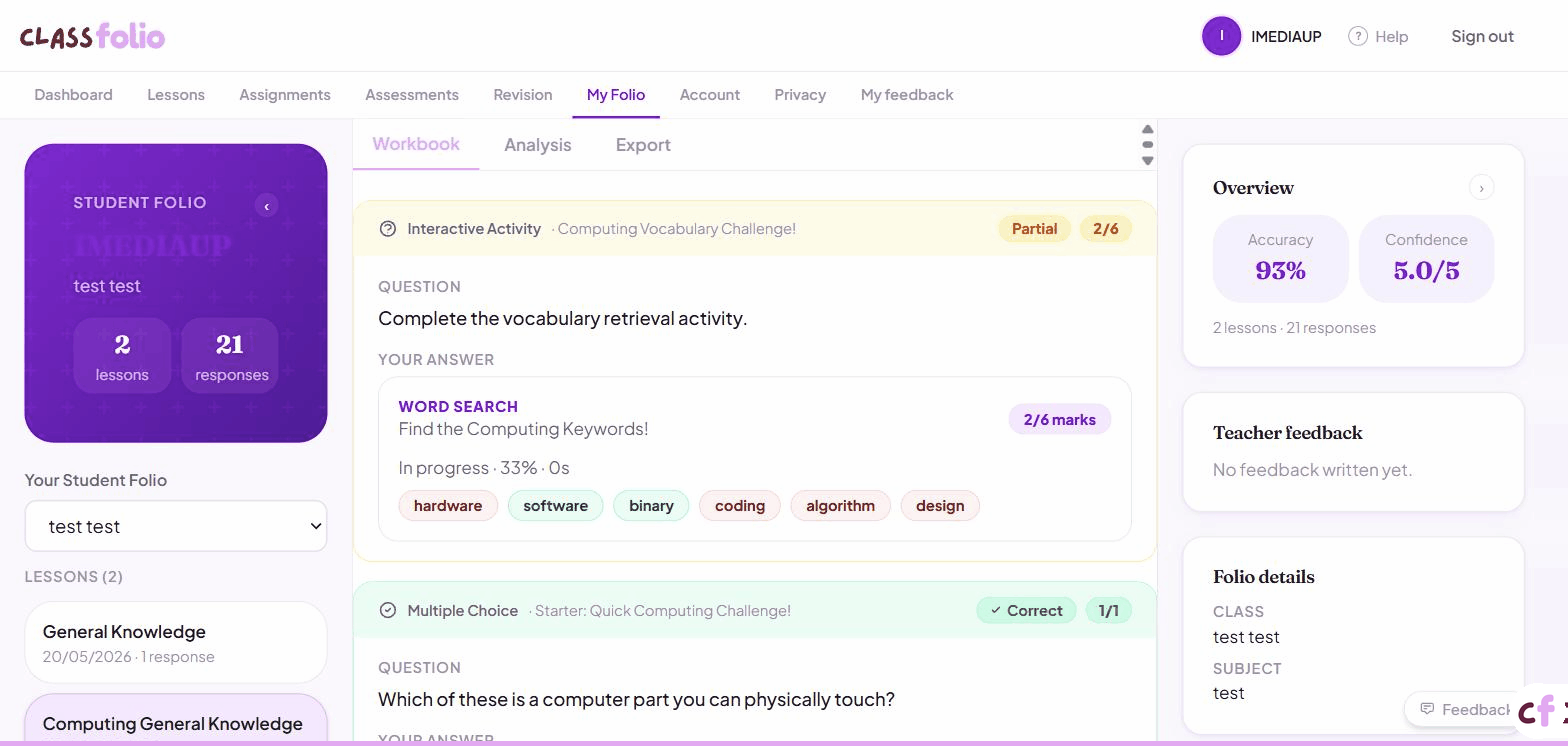The image size is (1568, 746).
Task: Click the ClassFolio logo
Action: coord(92,36)
